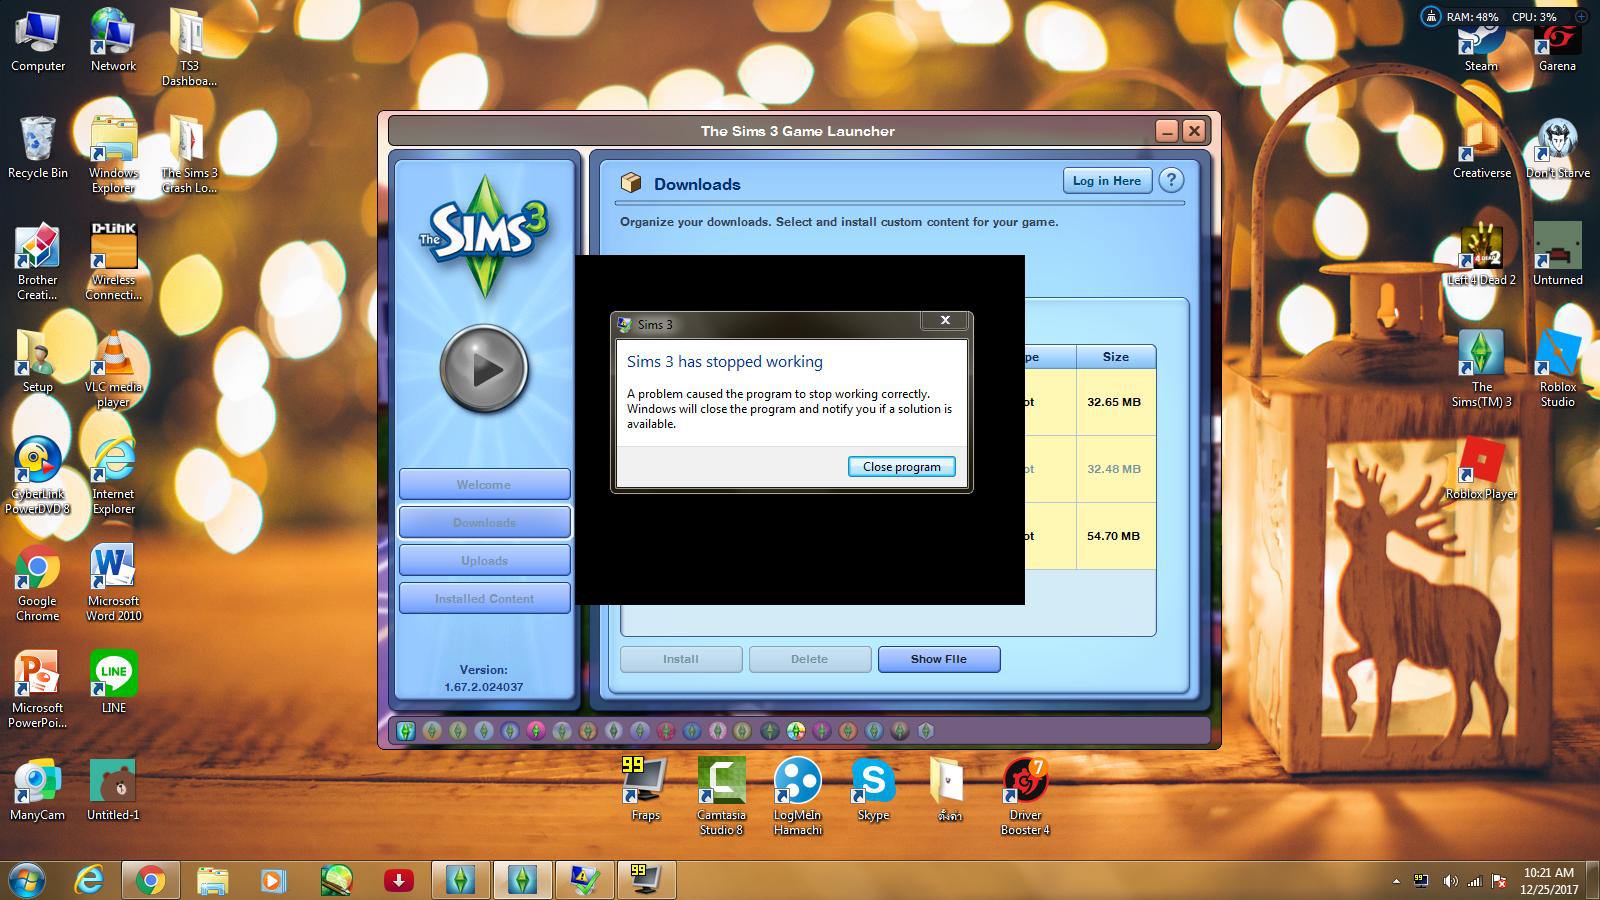Dismiss Sims 3 error dialog with X
1600x900 pixels.
tap(945, 320)
